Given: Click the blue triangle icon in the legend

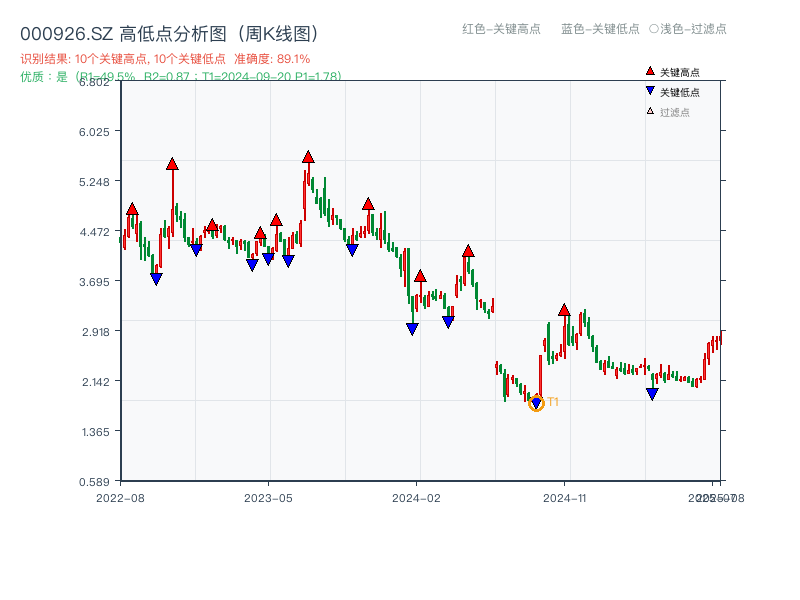Looking at the screenshot, I should point(650,92).
